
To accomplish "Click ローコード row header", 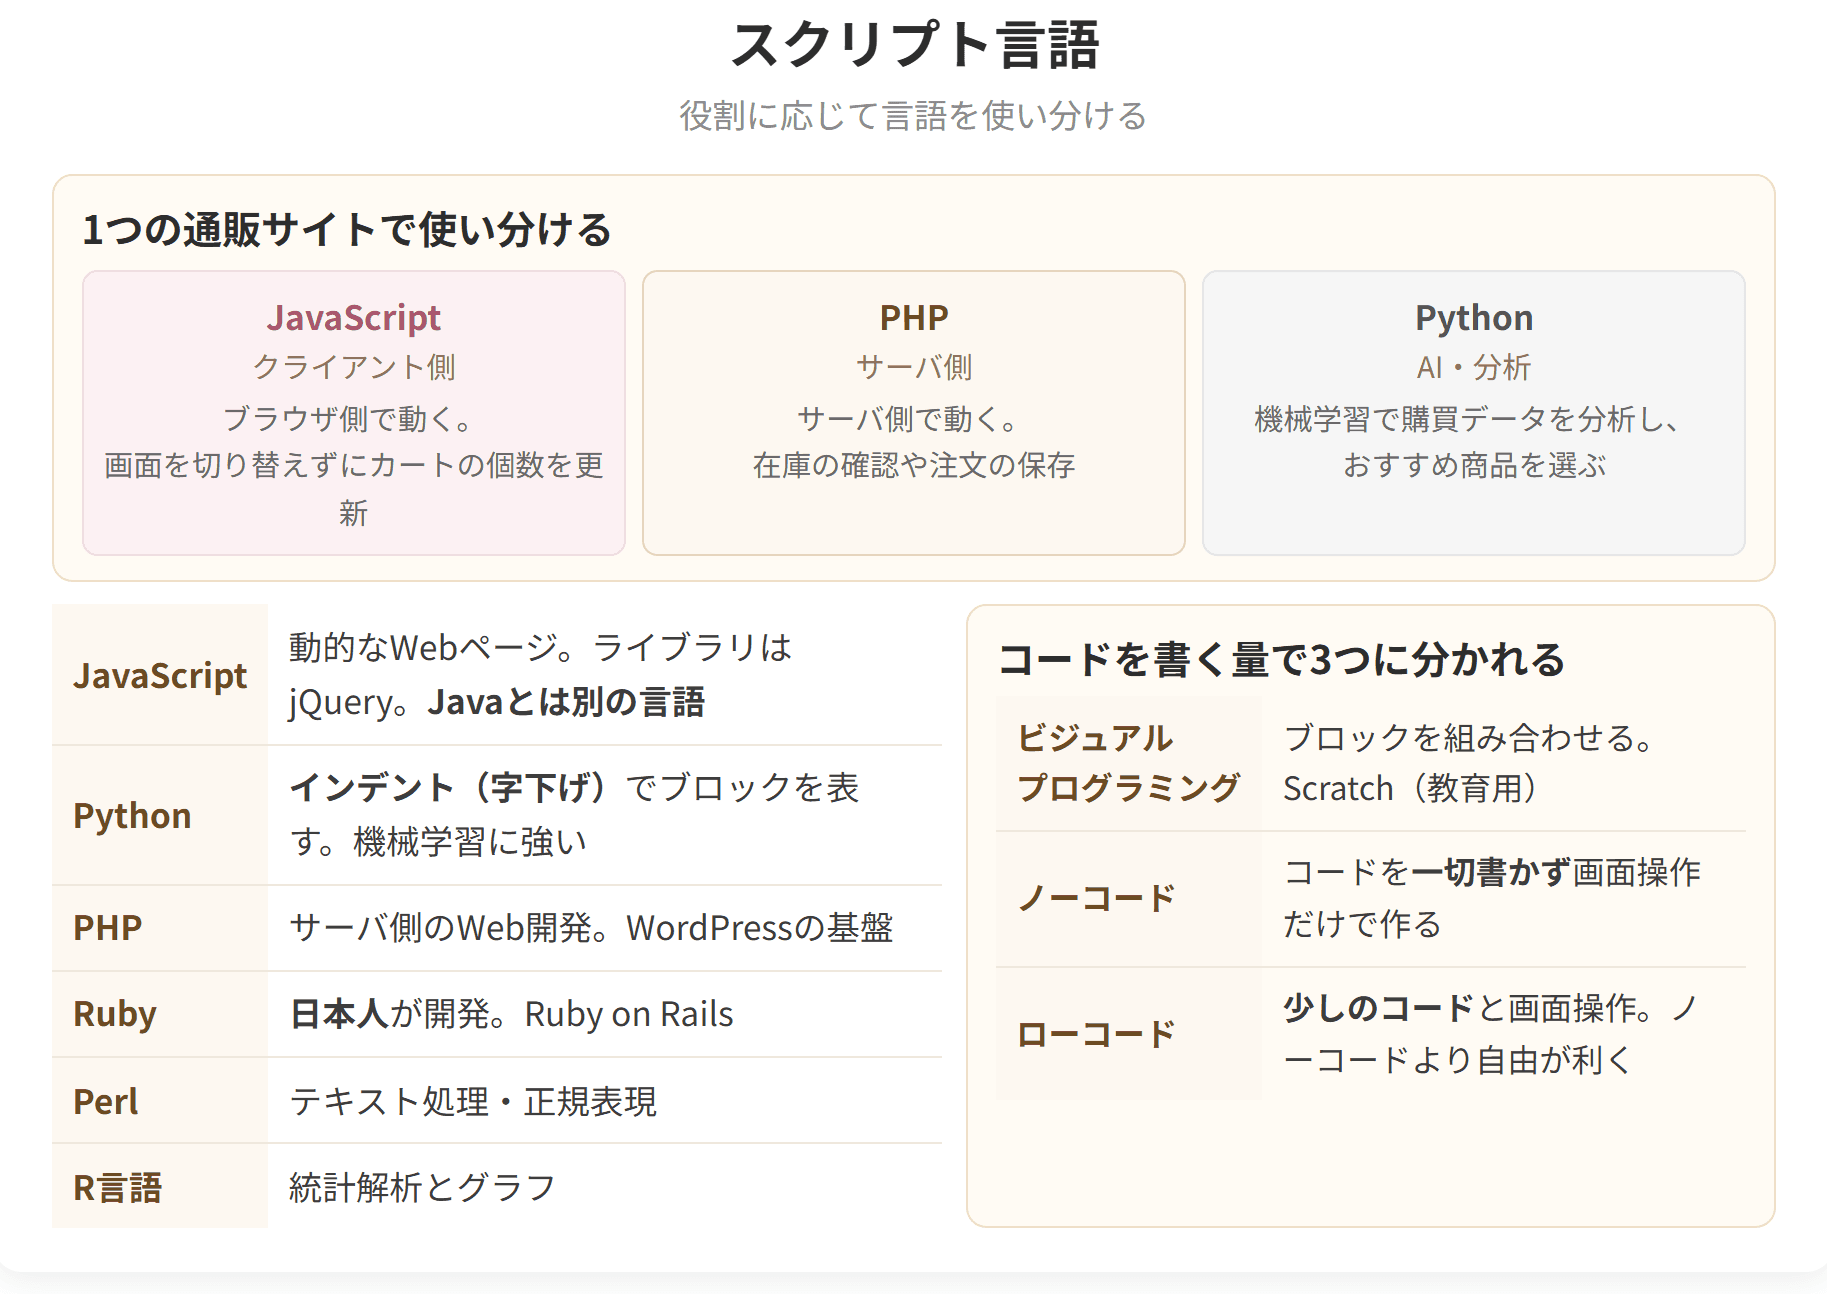I will pos(1129,1034).
